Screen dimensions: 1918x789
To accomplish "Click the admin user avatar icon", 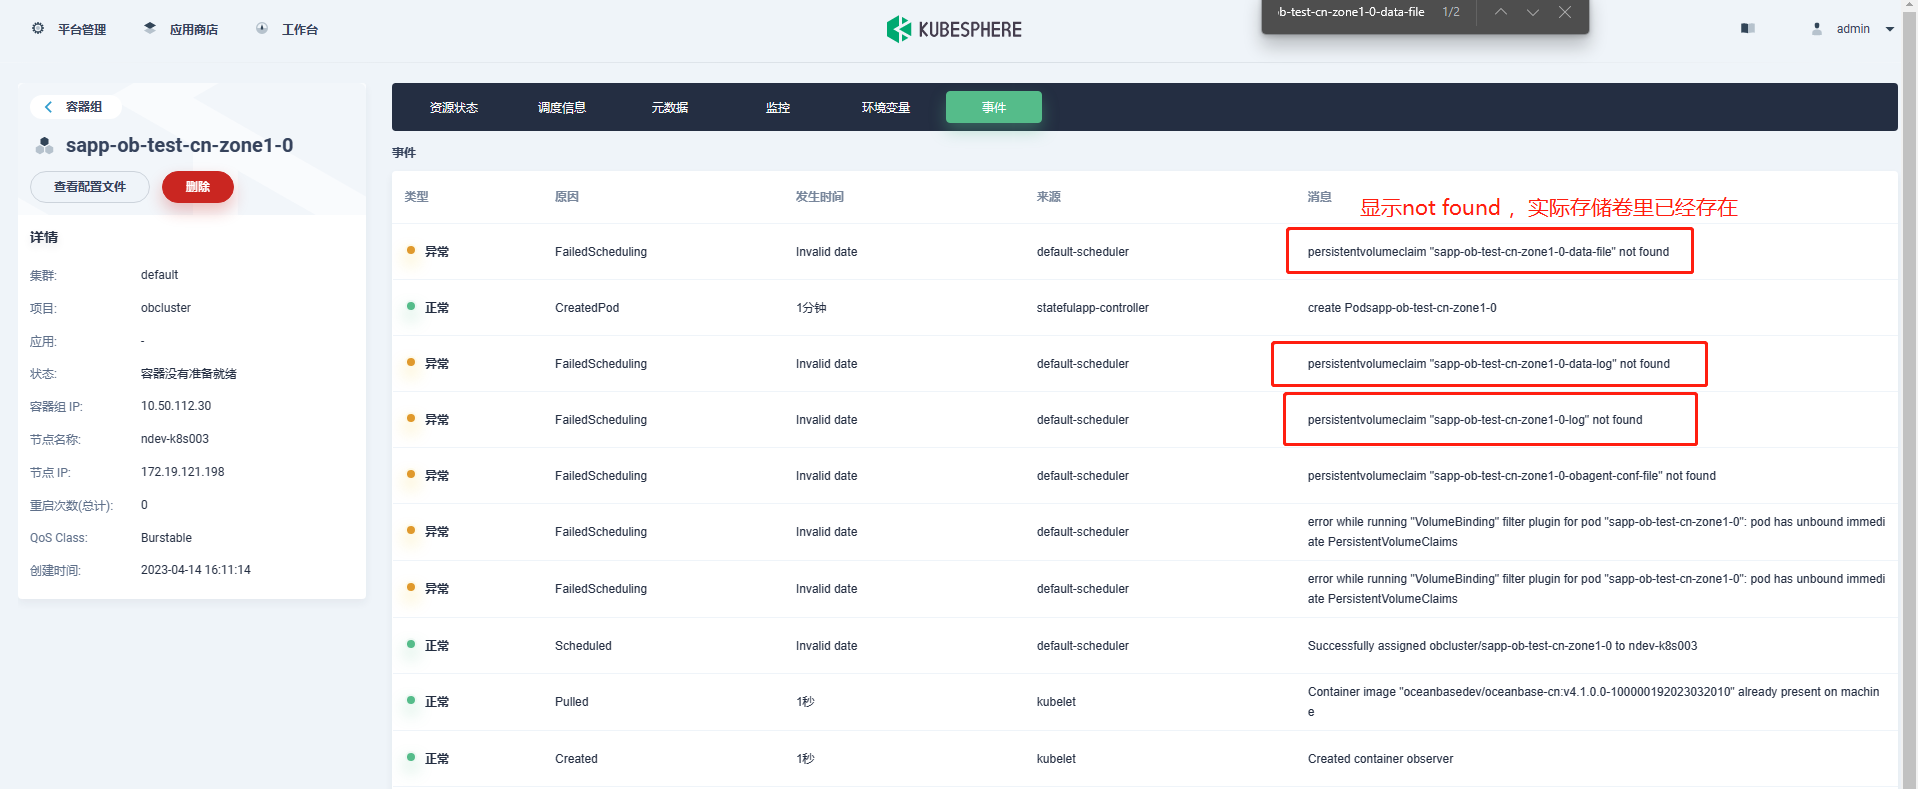I will 1817,29.
